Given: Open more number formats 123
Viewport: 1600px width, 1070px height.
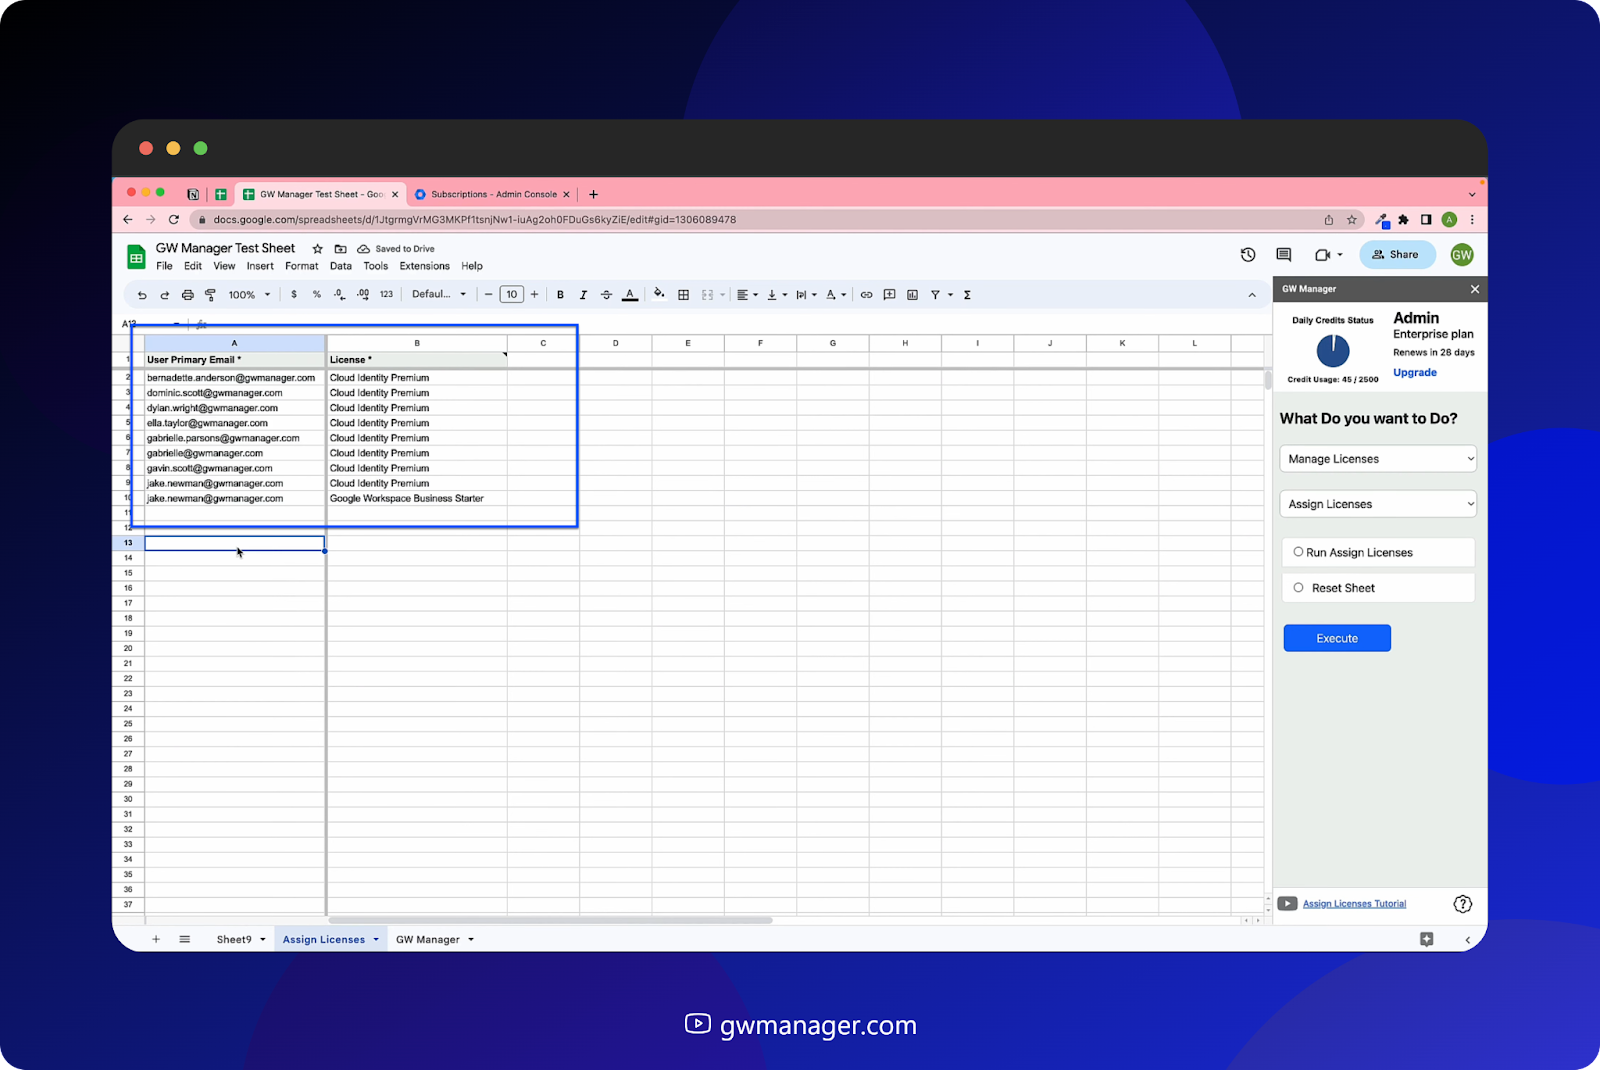Looking at the screenshot, I should pyautogui.click(x=386, y=295).
